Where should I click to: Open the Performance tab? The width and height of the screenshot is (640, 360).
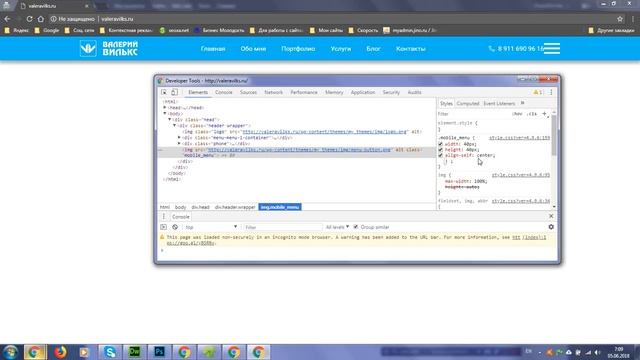pos(304,93)
